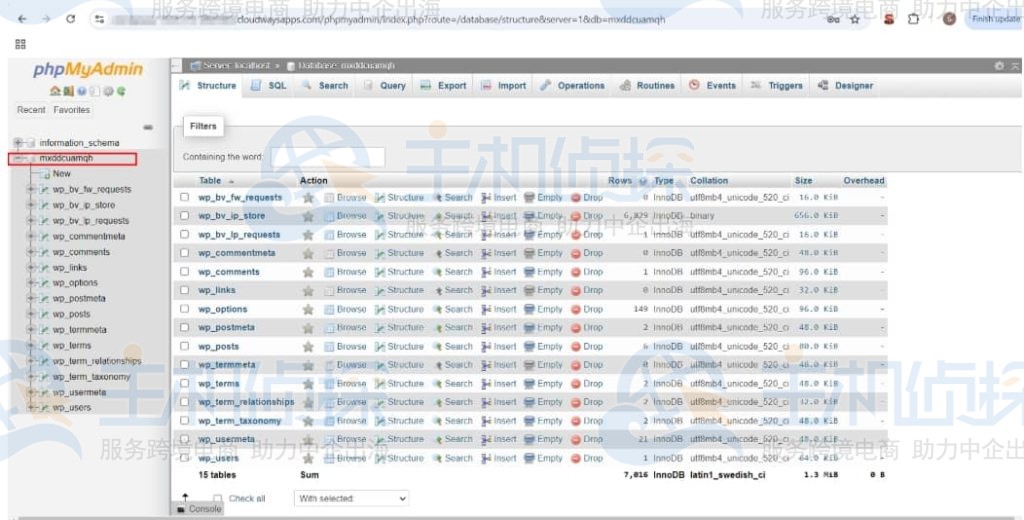Enable the Check all checkbox

[218, 498]
